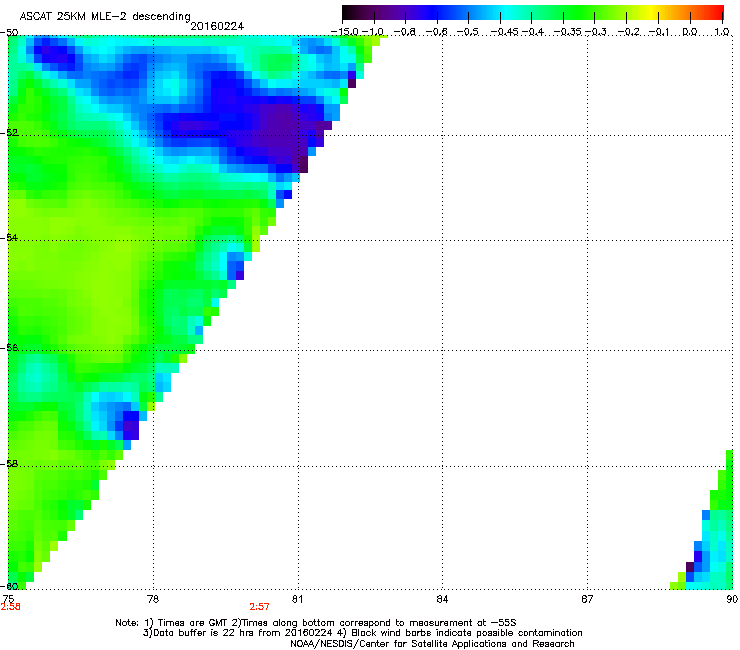The image size is (740, 650).
Task: Click the -60 latitude axis label
Action: point(9,586)
